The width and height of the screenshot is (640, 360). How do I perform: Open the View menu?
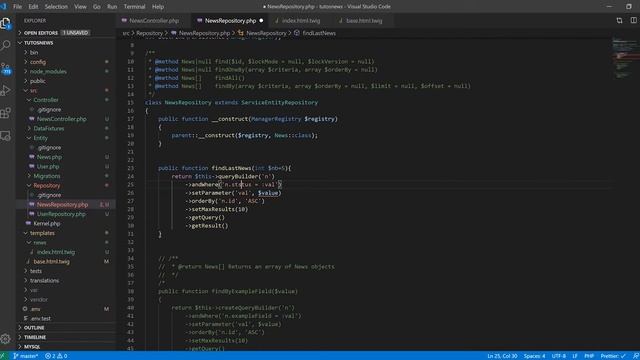[x=80, y=7]
